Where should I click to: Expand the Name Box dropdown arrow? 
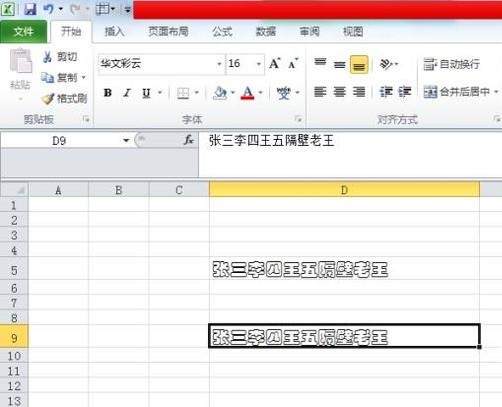click(x=126, y=141)
